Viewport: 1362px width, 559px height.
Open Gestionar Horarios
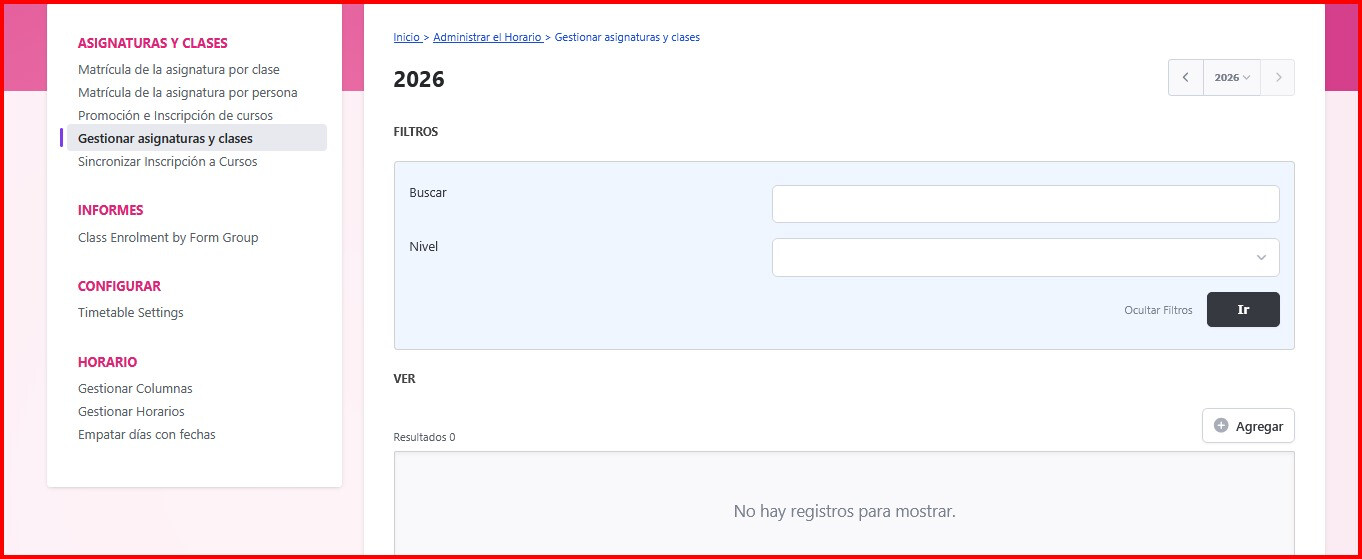coord(131,412)
